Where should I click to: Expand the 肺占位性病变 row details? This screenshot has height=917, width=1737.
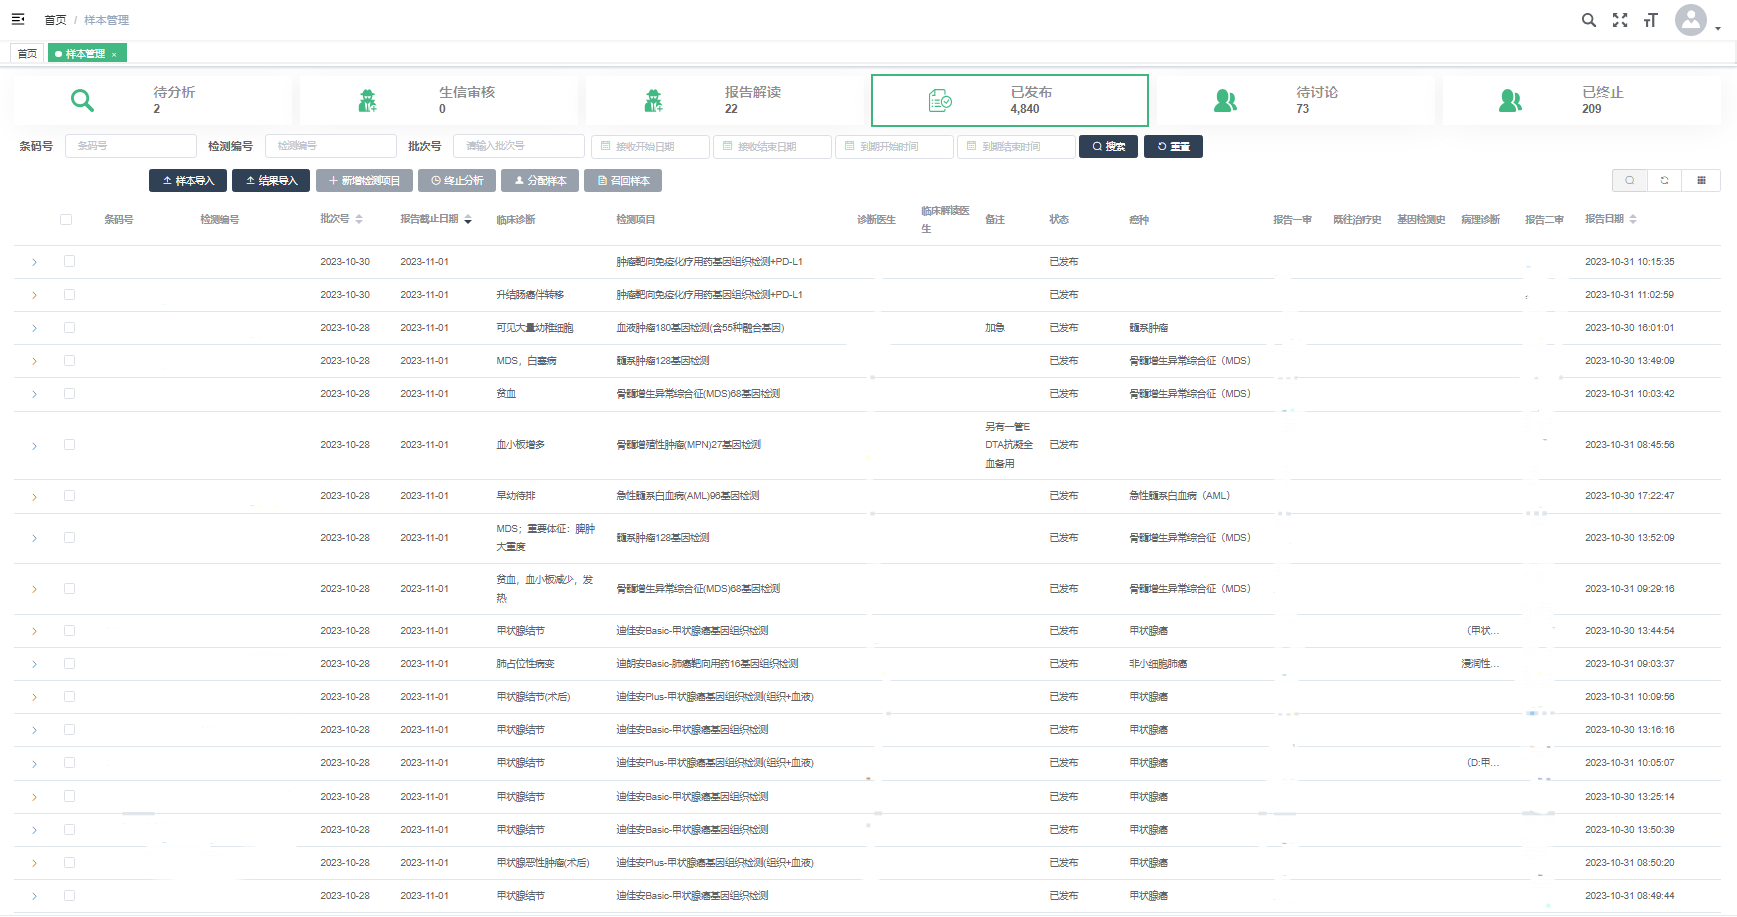pos(34,664)
